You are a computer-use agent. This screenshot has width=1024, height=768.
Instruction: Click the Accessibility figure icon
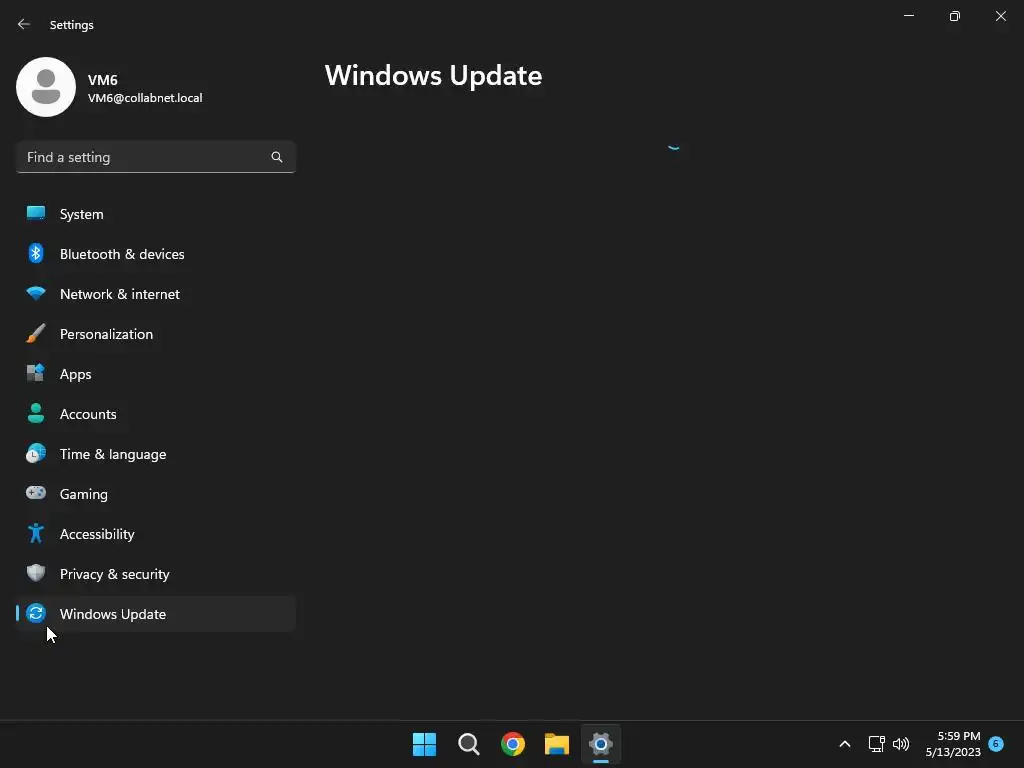click(x=36, y=534)
